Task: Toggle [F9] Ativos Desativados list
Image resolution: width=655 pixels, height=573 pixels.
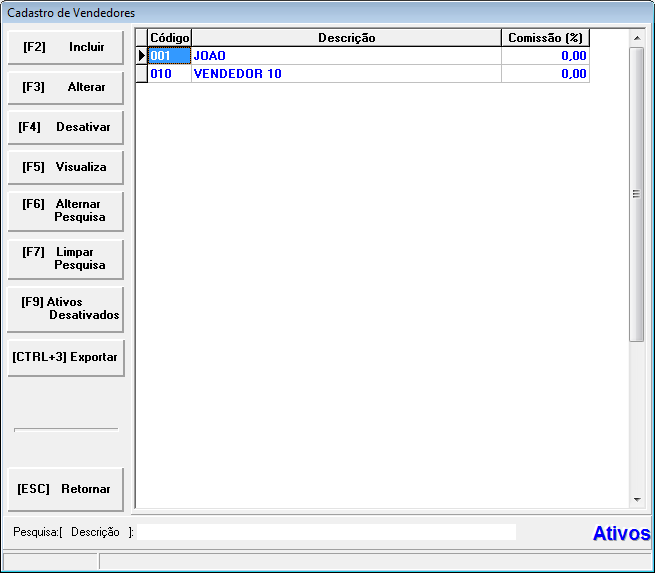Action: 65,309
